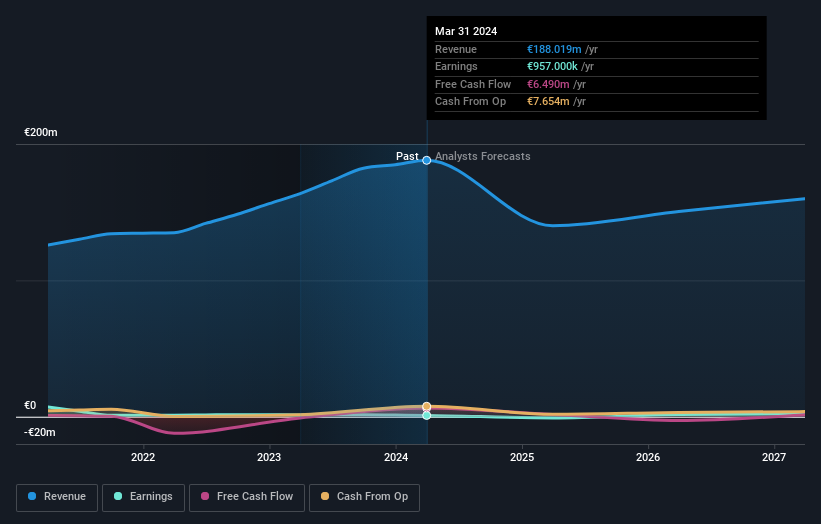Click the 2025 x-axis label
Image resolution: width=821 pixels, height=524 pixels.
click(522, 457)
